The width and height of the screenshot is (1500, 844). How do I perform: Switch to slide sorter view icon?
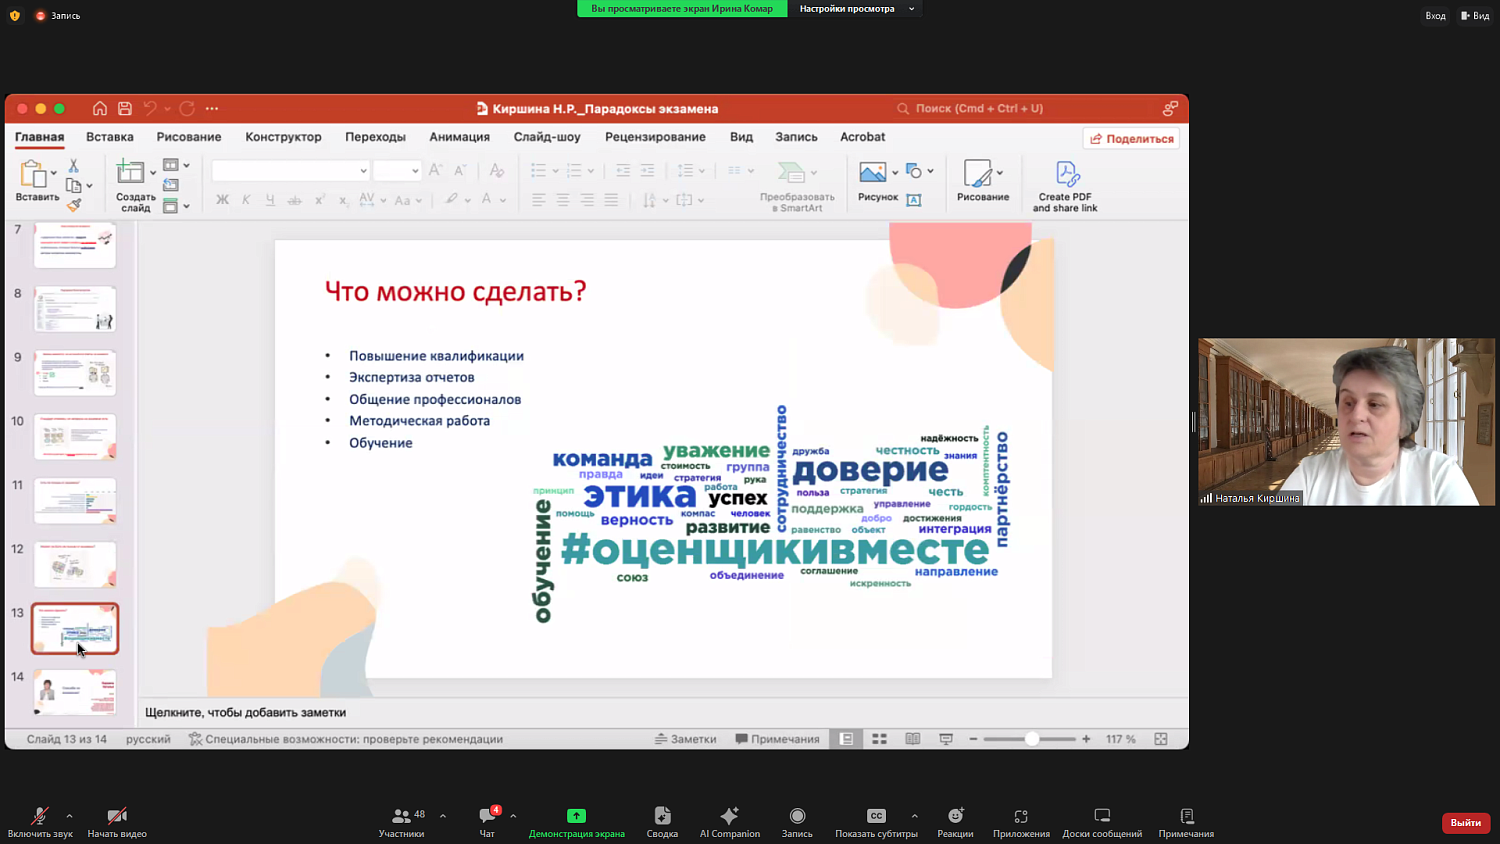point(879,738)
